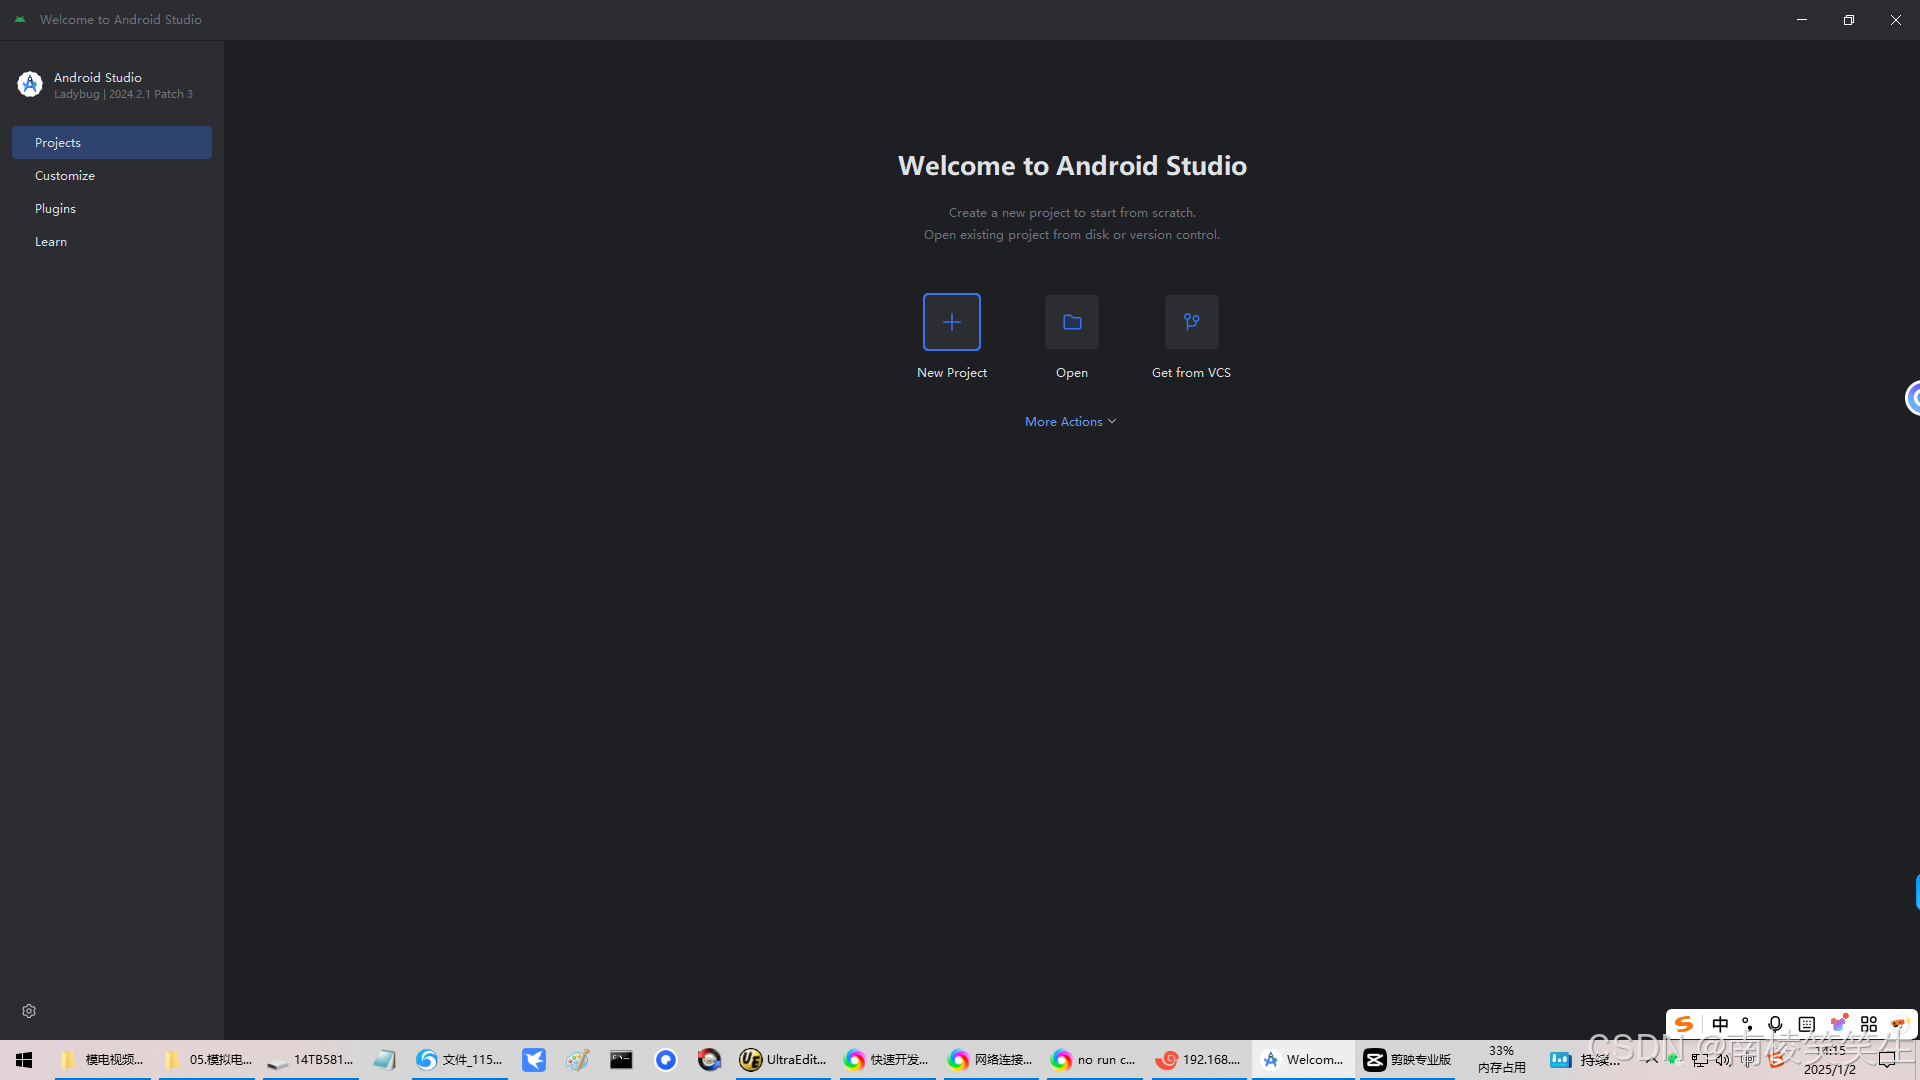Open the Plugins tab

tap(55, 209)
